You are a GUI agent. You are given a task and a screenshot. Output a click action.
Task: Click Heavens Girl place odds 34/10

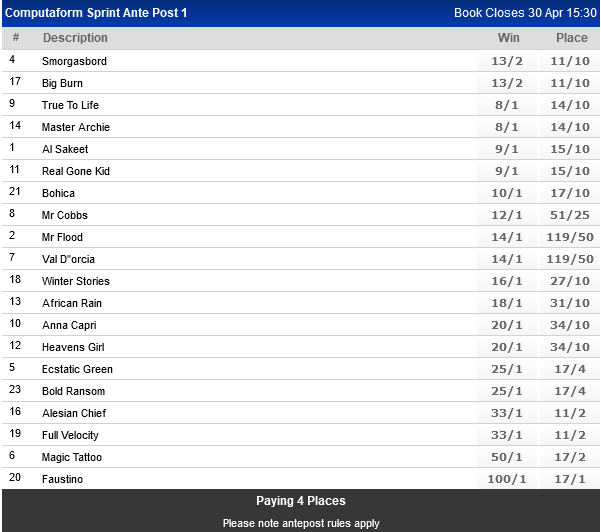click(571, 347)
